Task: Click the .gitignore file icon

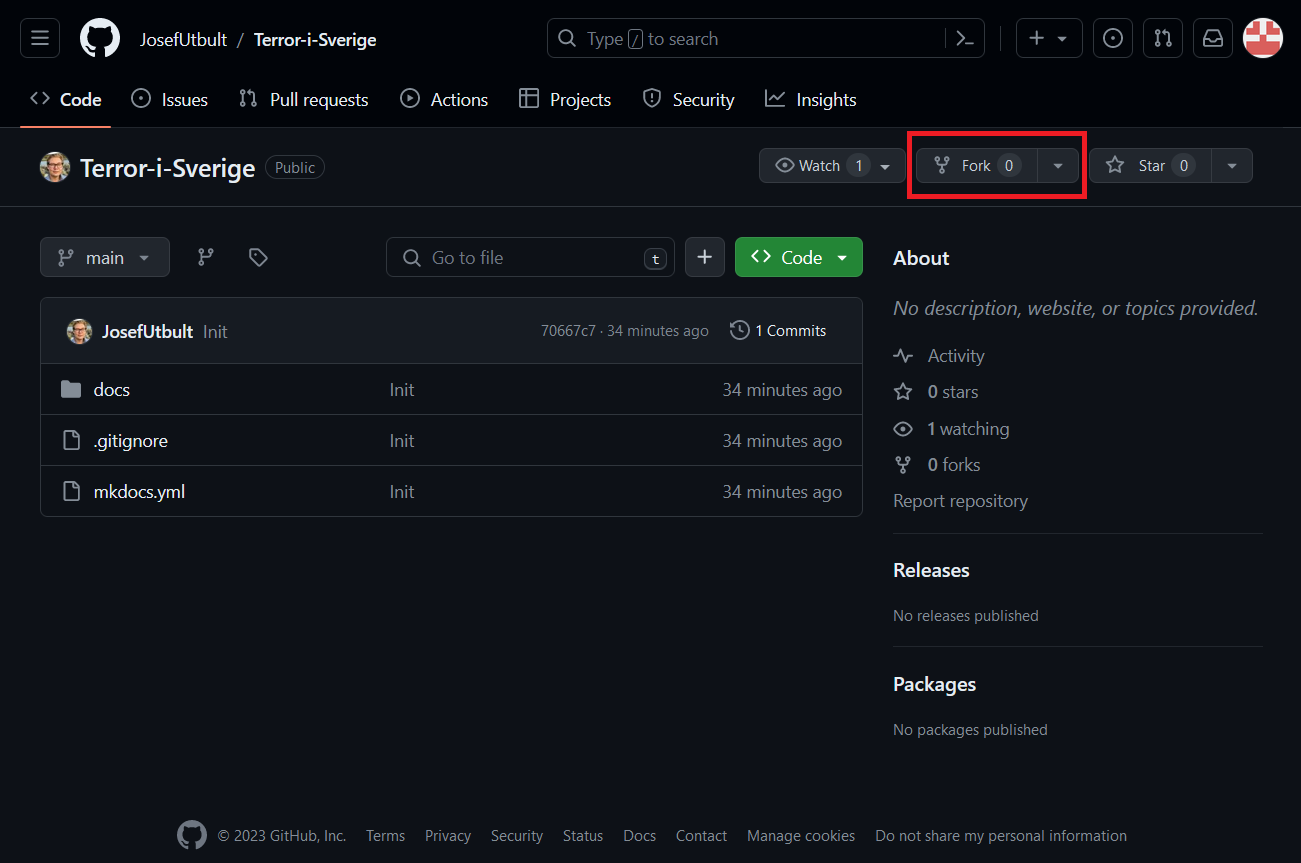Action: point(71,440)
